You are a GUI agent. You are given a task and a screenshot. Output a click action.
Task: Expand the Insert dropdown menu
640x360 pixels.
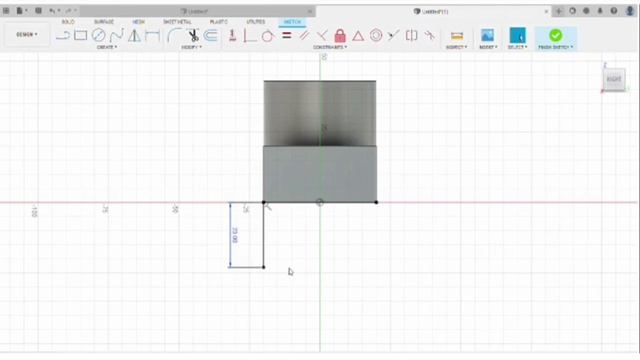click(x=488, y=47)
